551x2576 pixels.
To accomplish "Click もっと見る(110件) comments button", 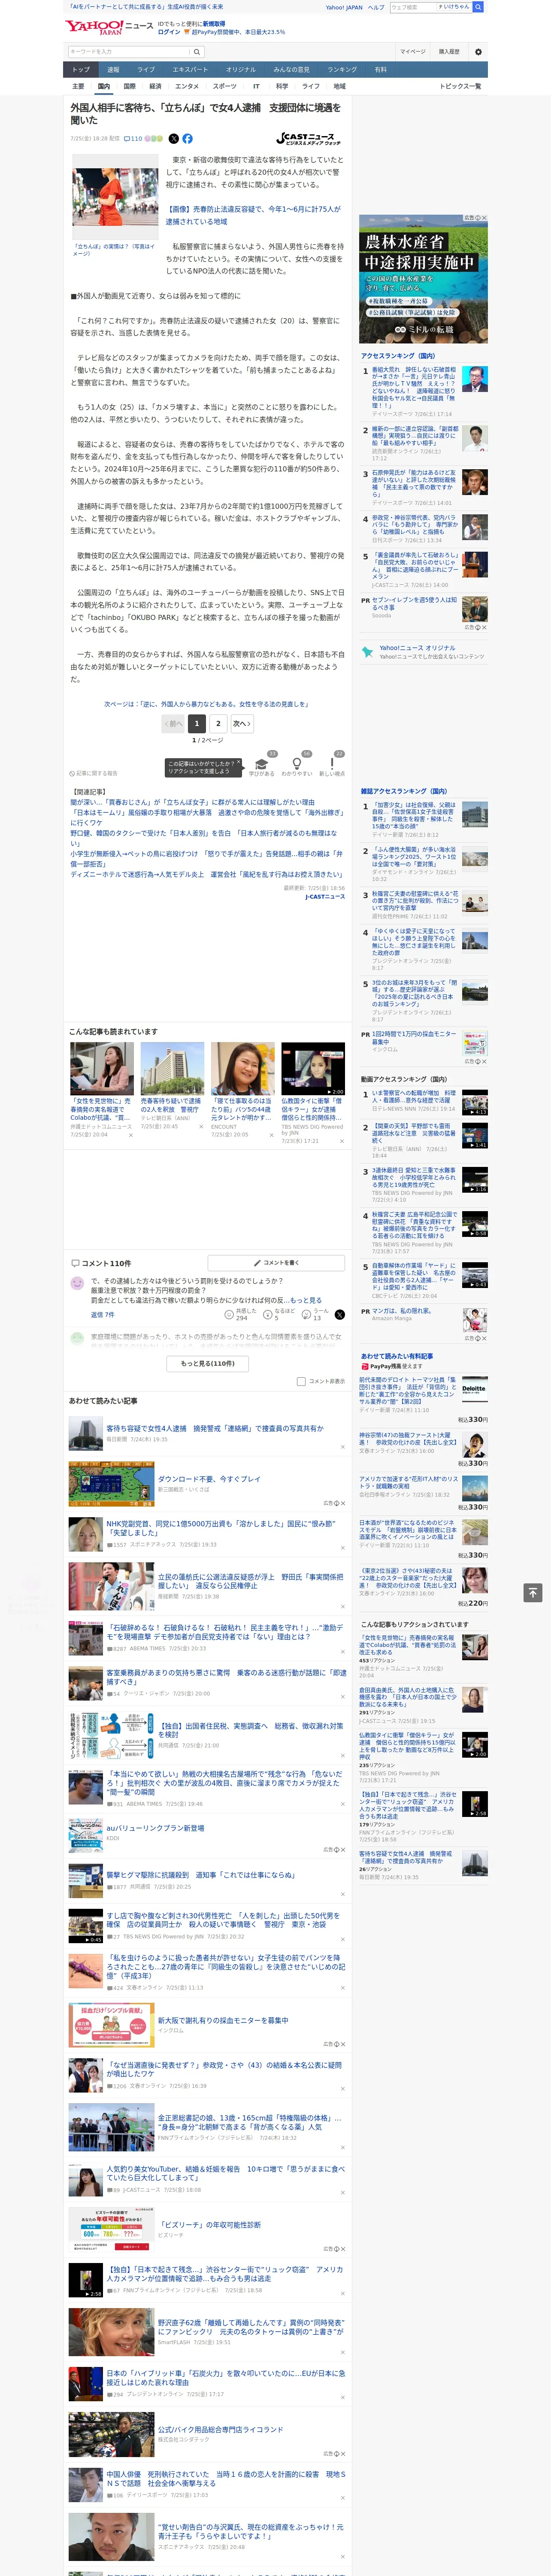I will (208, 1363).
